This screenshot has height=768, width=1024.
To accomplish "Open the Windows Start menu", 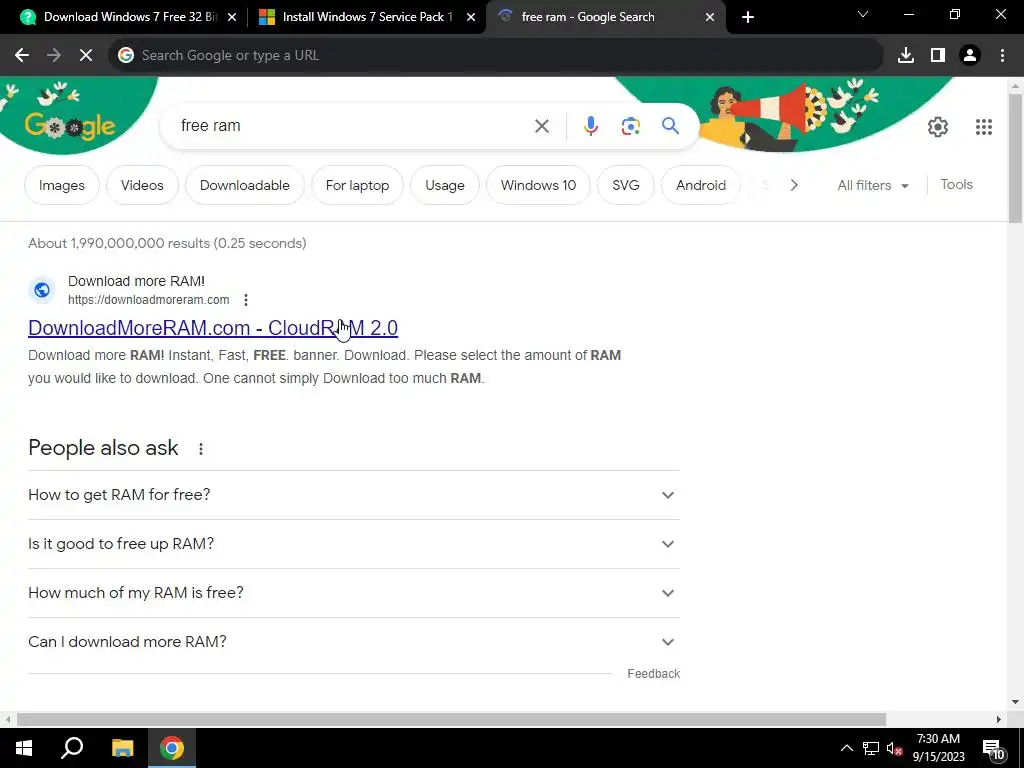I will point(24,748).
